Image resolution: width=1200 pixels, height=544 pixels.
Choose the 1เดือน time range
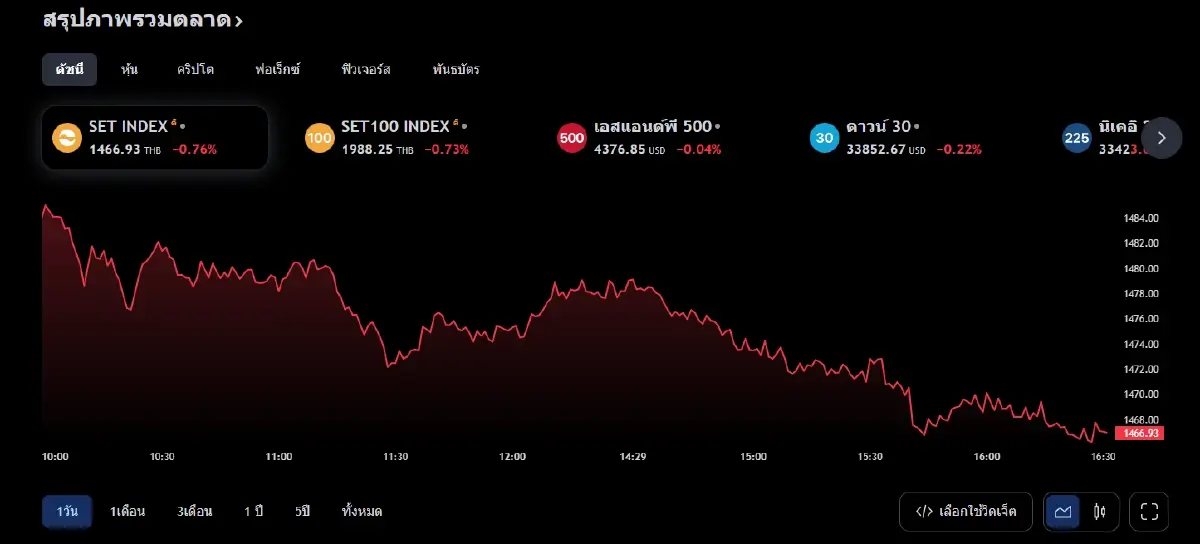pyautogui.click(x=128, y=511)
